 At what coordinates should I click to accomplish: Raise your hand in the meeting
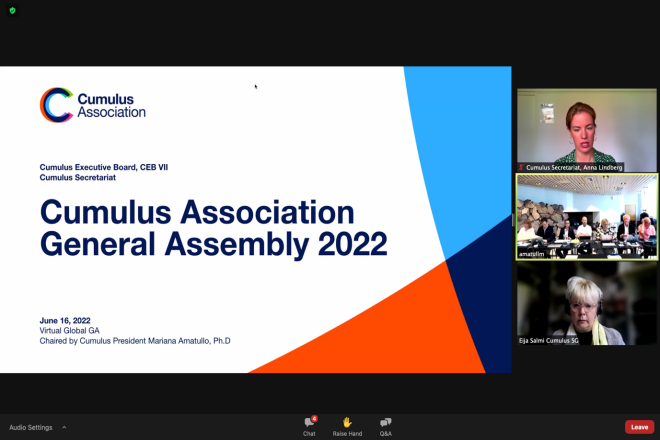[347, 422]
